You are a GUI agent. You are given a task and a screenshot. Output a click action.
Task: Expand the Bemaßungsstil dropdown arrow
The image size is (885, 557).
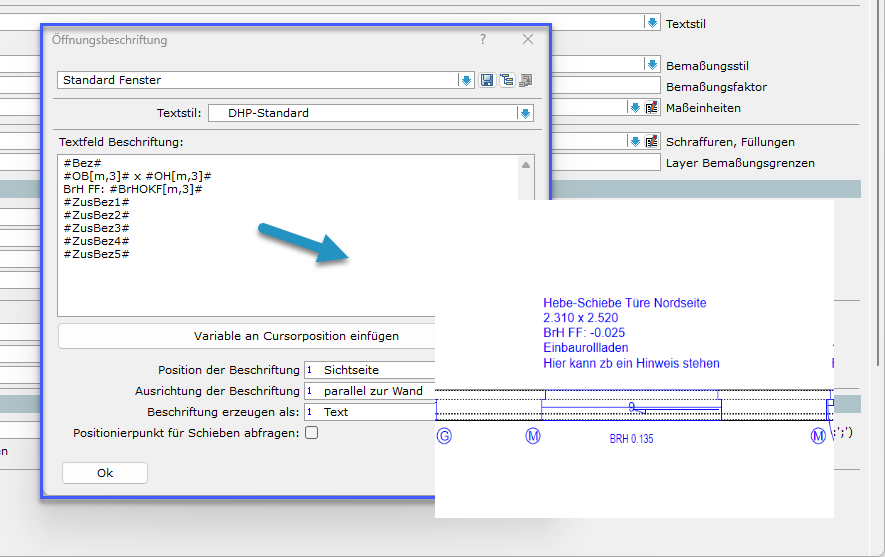(651, 64)
